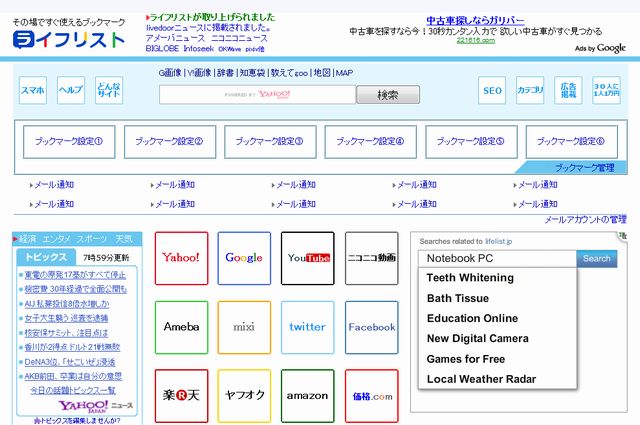
Task: Click the Ads by Google label
Action: pyautogui.click(x=600, y=48)
